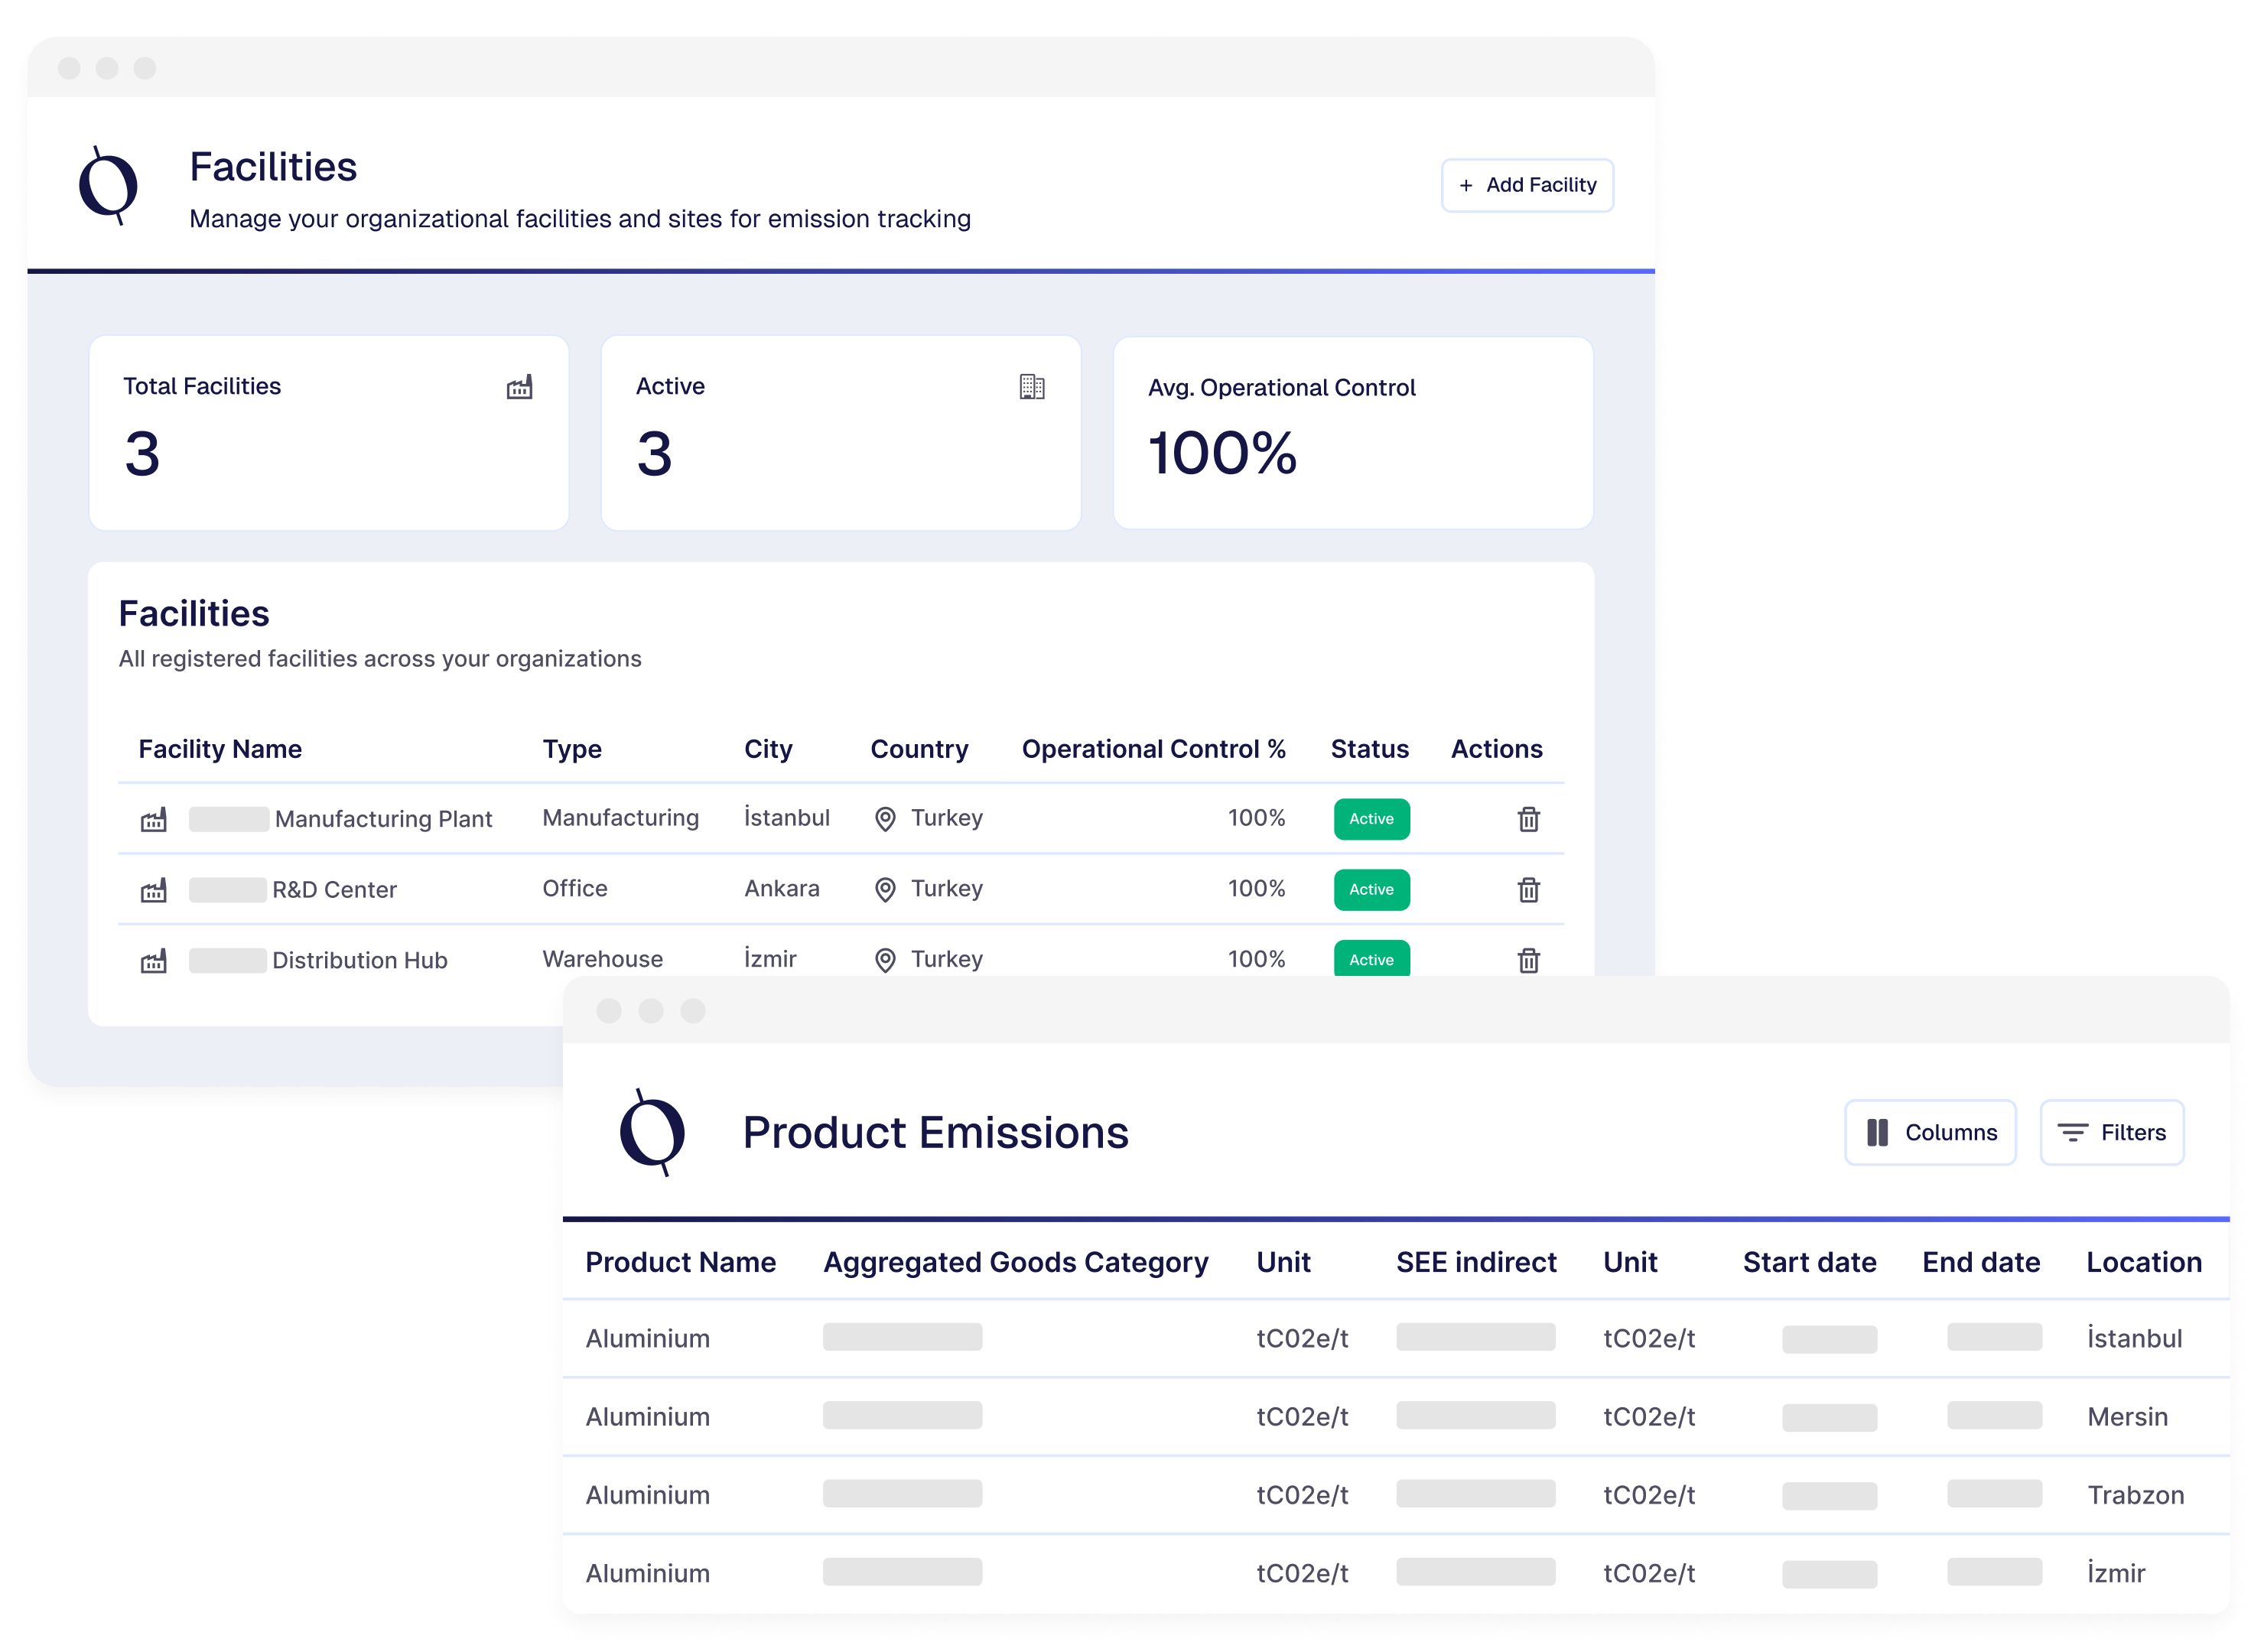
Task: Click Operational Control % column header
Action: 1153,749
